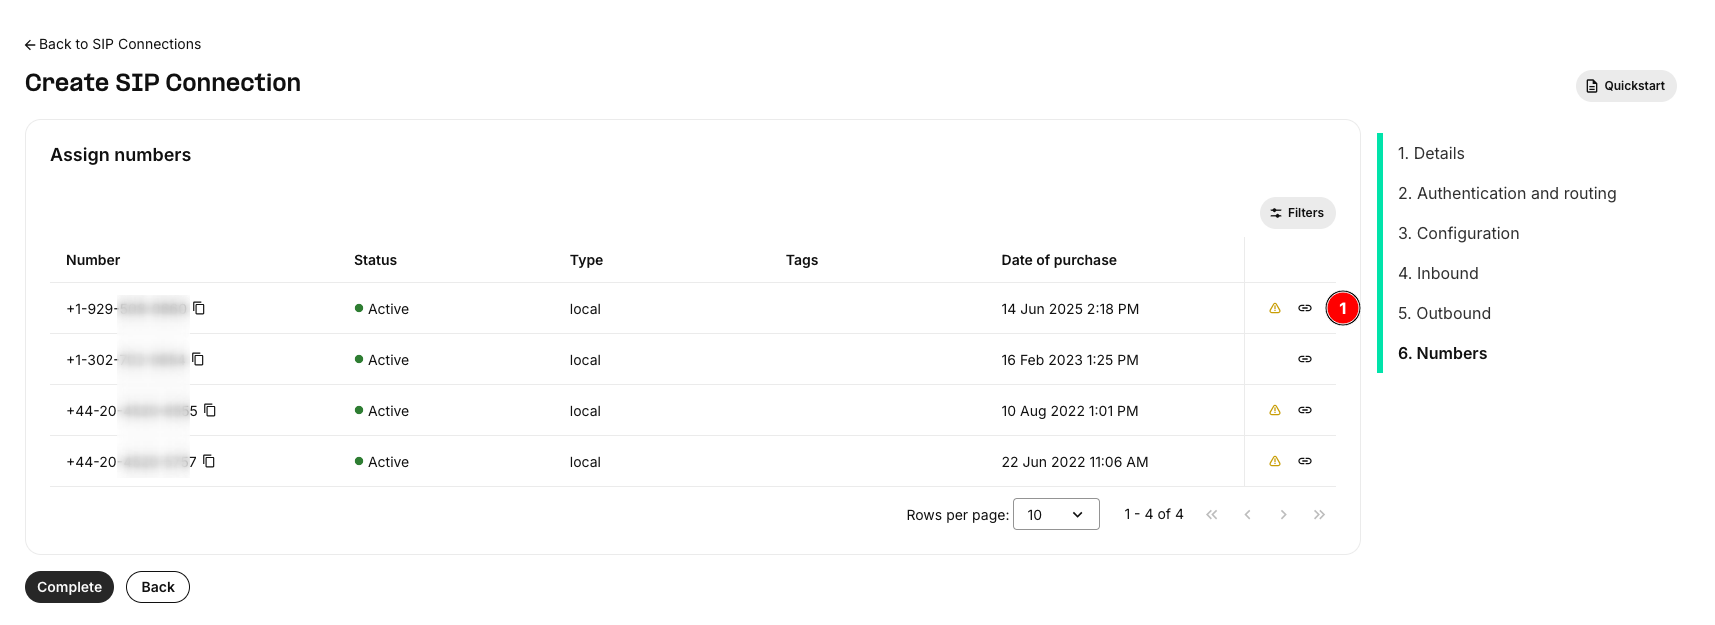Image resolution: width=1715 pixels, height=625 pixels.
Task: Jump to the Inbound step
Action: [1438, 273]
